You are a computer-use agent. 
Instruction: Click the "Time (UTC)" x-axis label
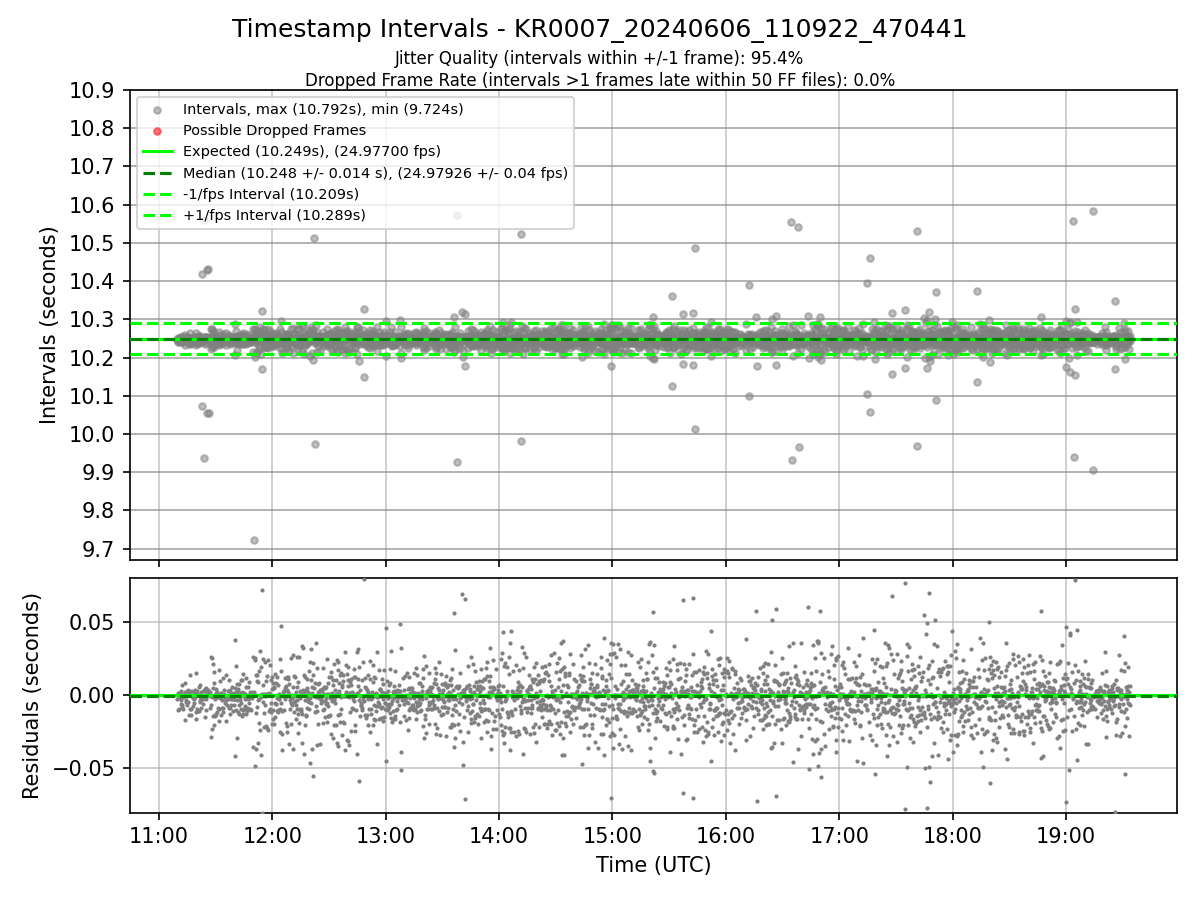pos(653,865)
